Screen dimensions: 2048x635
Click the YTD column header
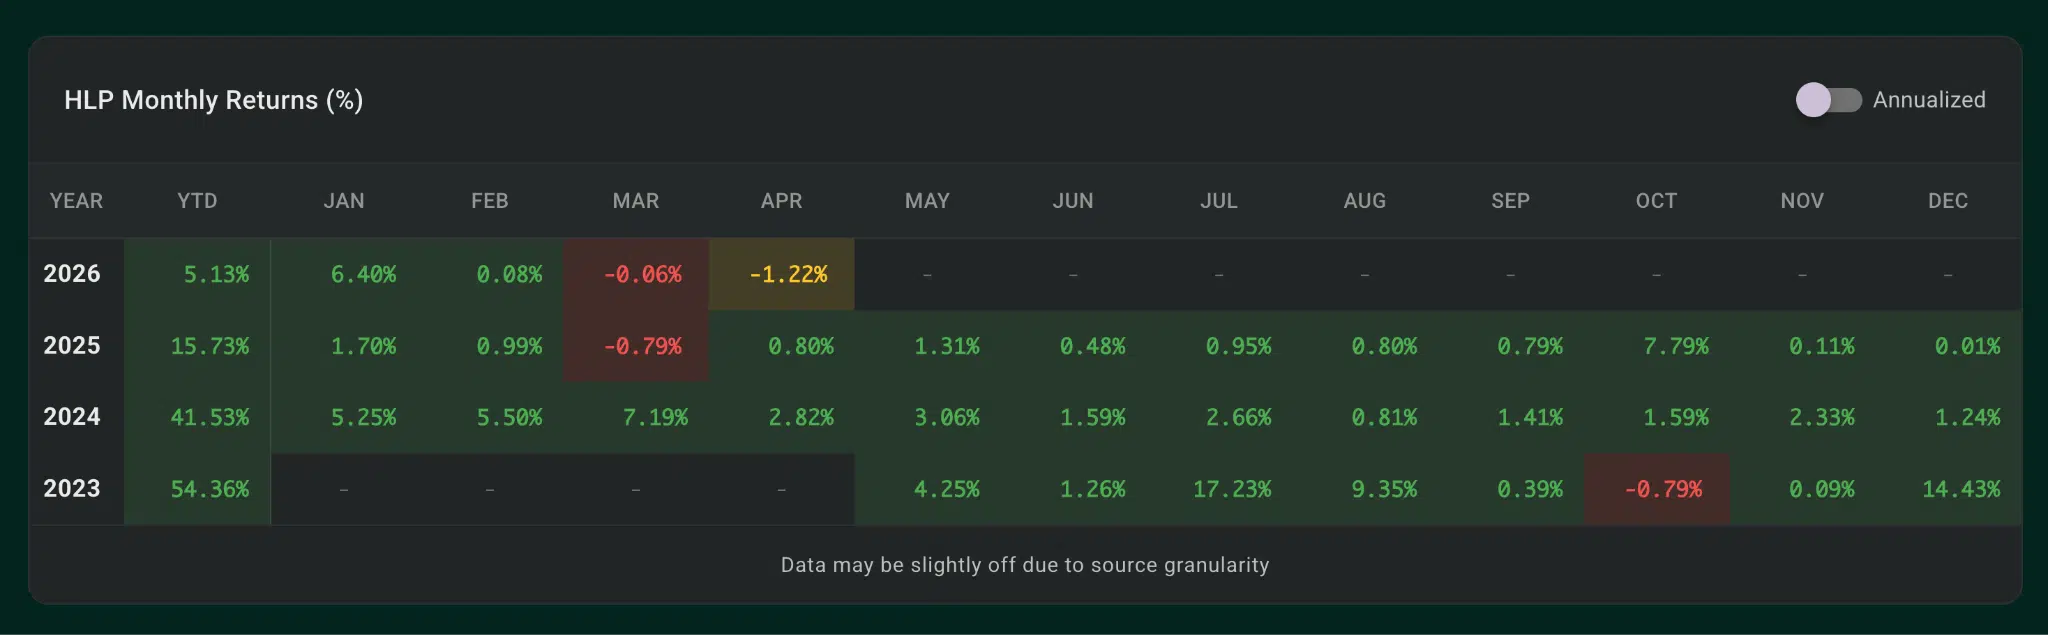(x=197, y=201)
